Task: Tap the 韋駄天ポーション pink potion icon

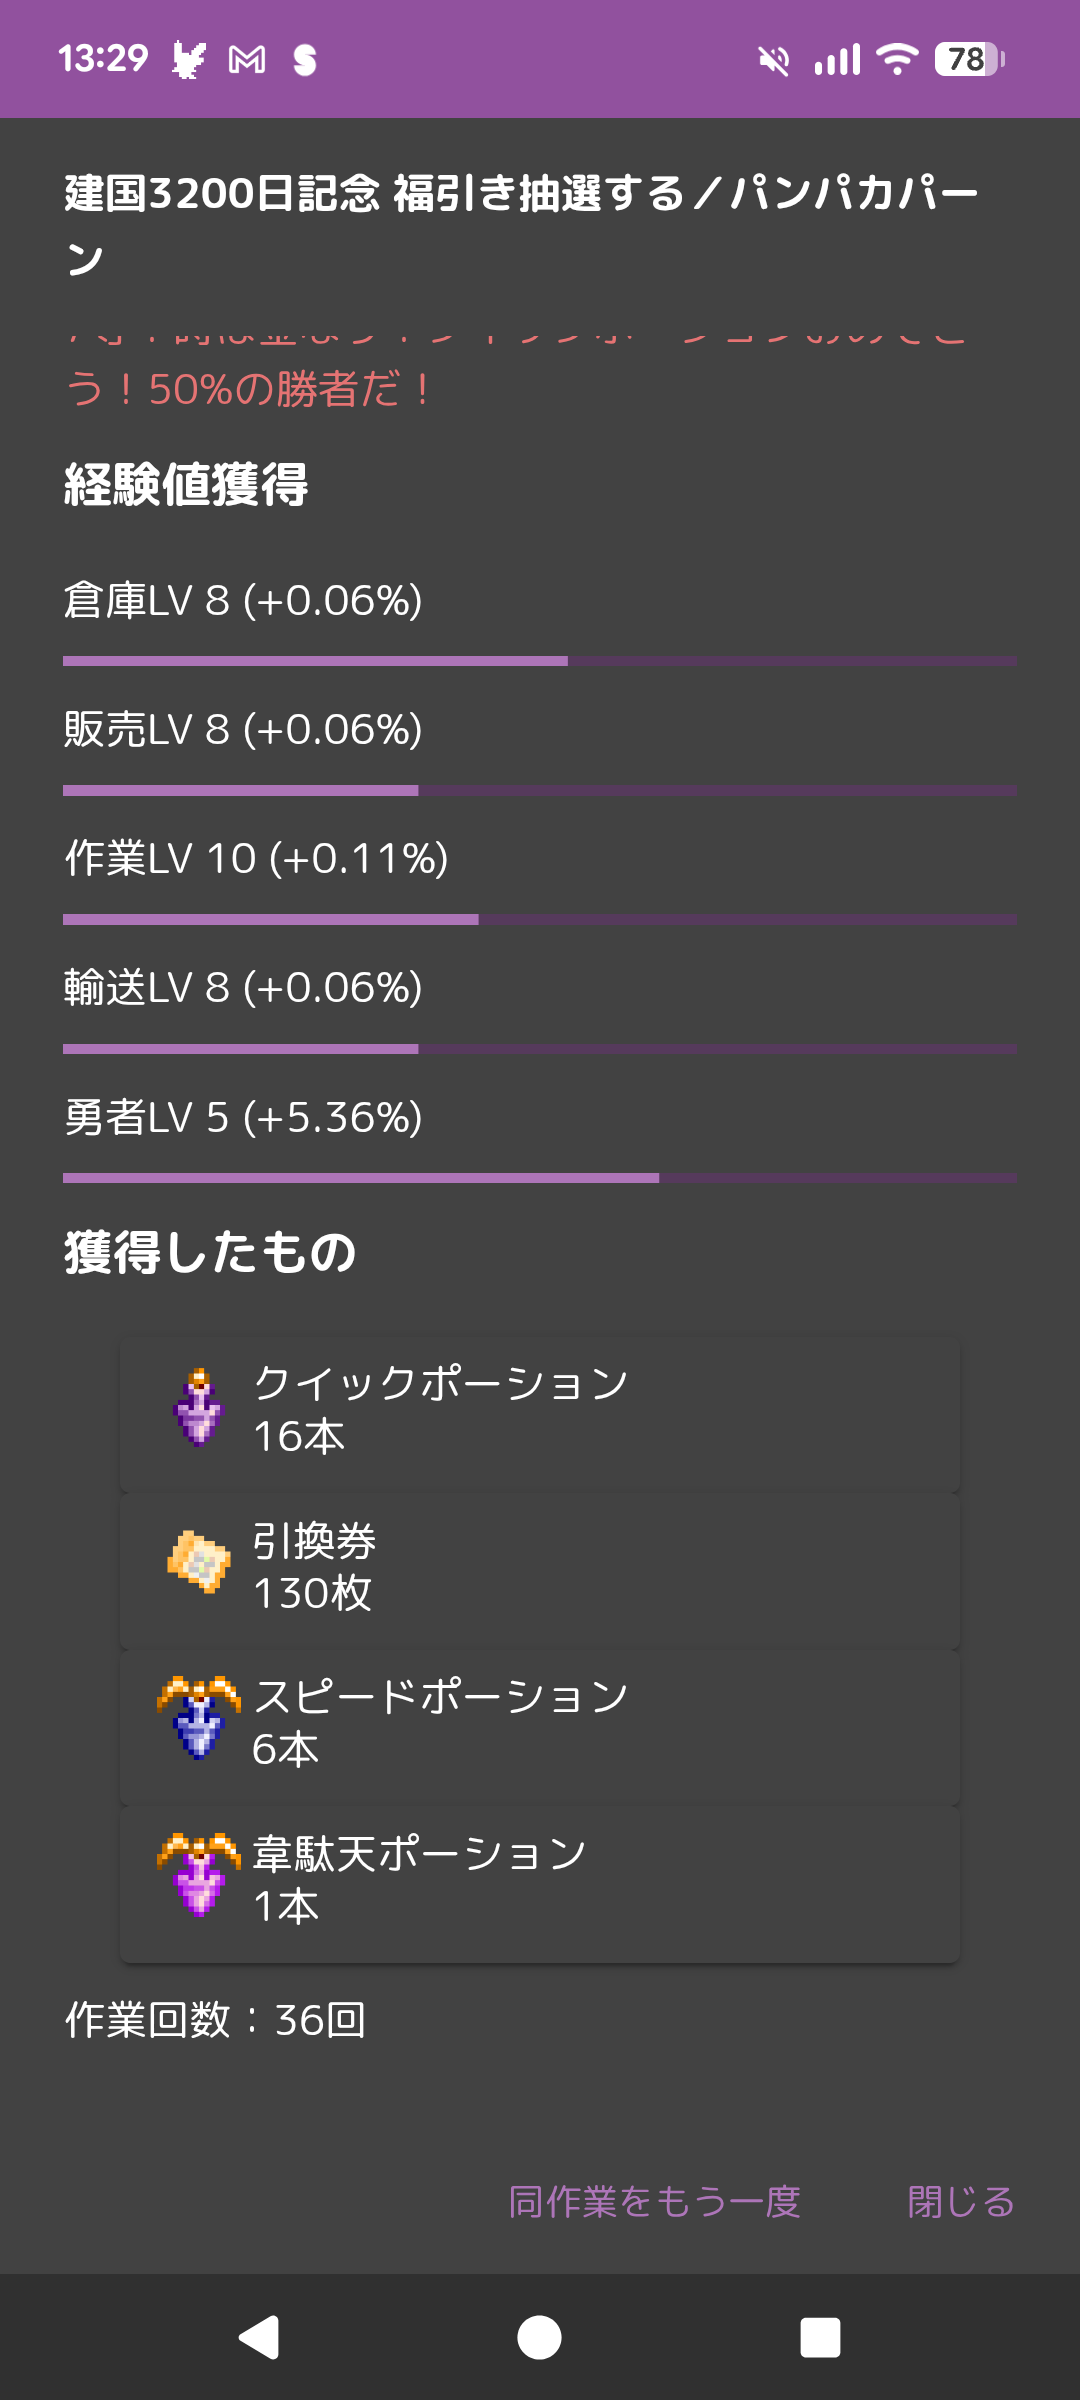Action: pos(199,1876)
